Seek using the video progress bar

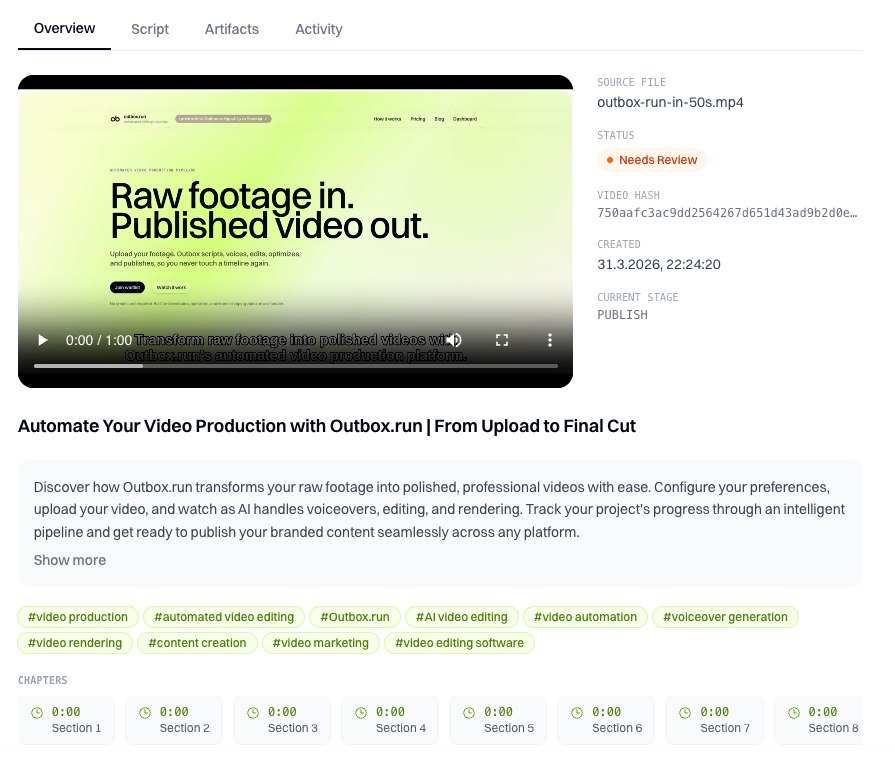[x=296, y=366]
